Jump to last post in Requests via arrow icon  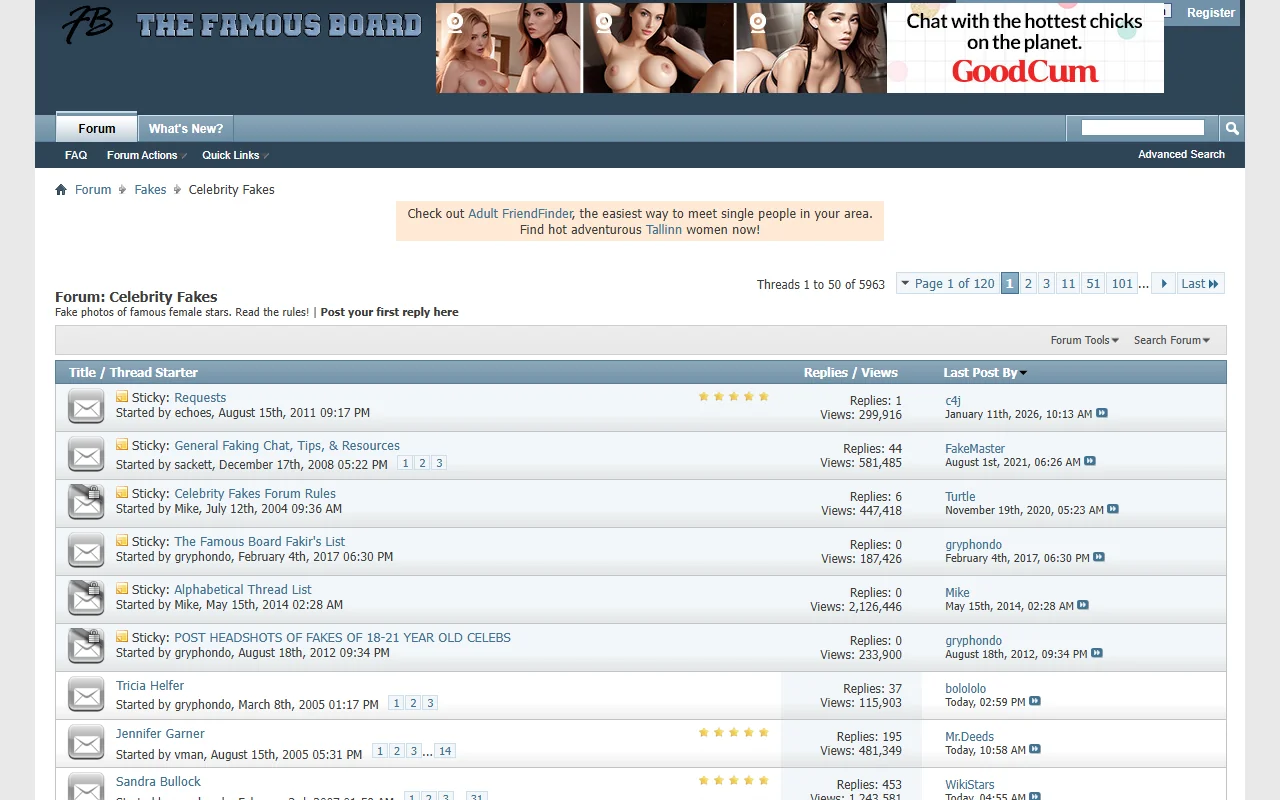coord(1101,414)
